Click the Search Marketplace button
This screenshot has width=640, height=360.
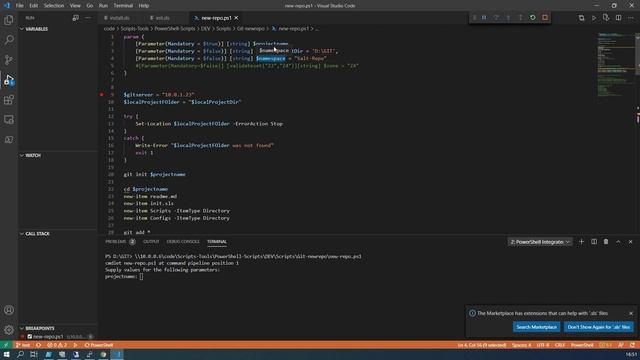[x=536, y=327]
